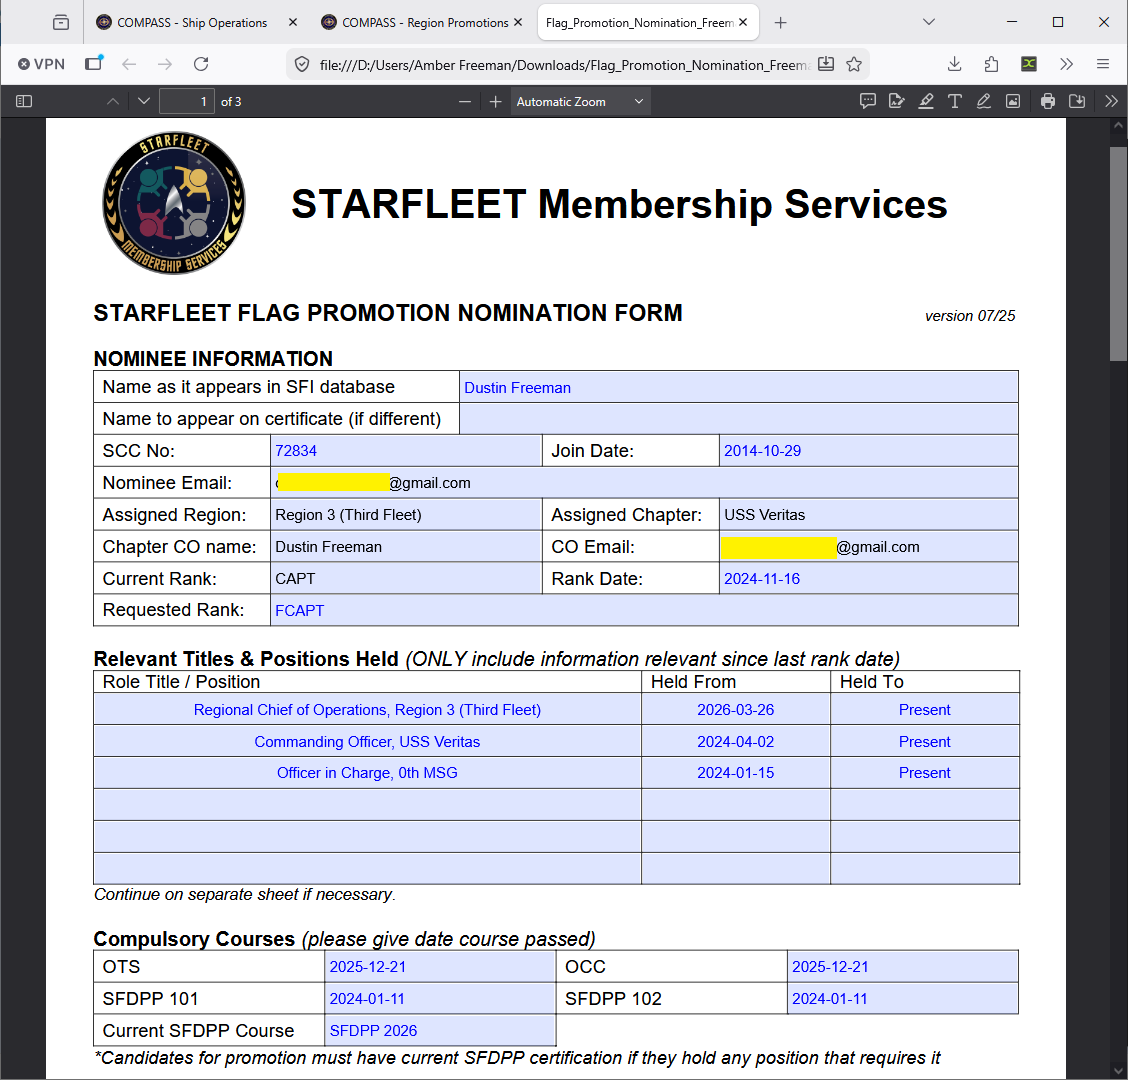Screen dimensions: 1128x1080
Task: Click the OCC date field
Action: 903,966
